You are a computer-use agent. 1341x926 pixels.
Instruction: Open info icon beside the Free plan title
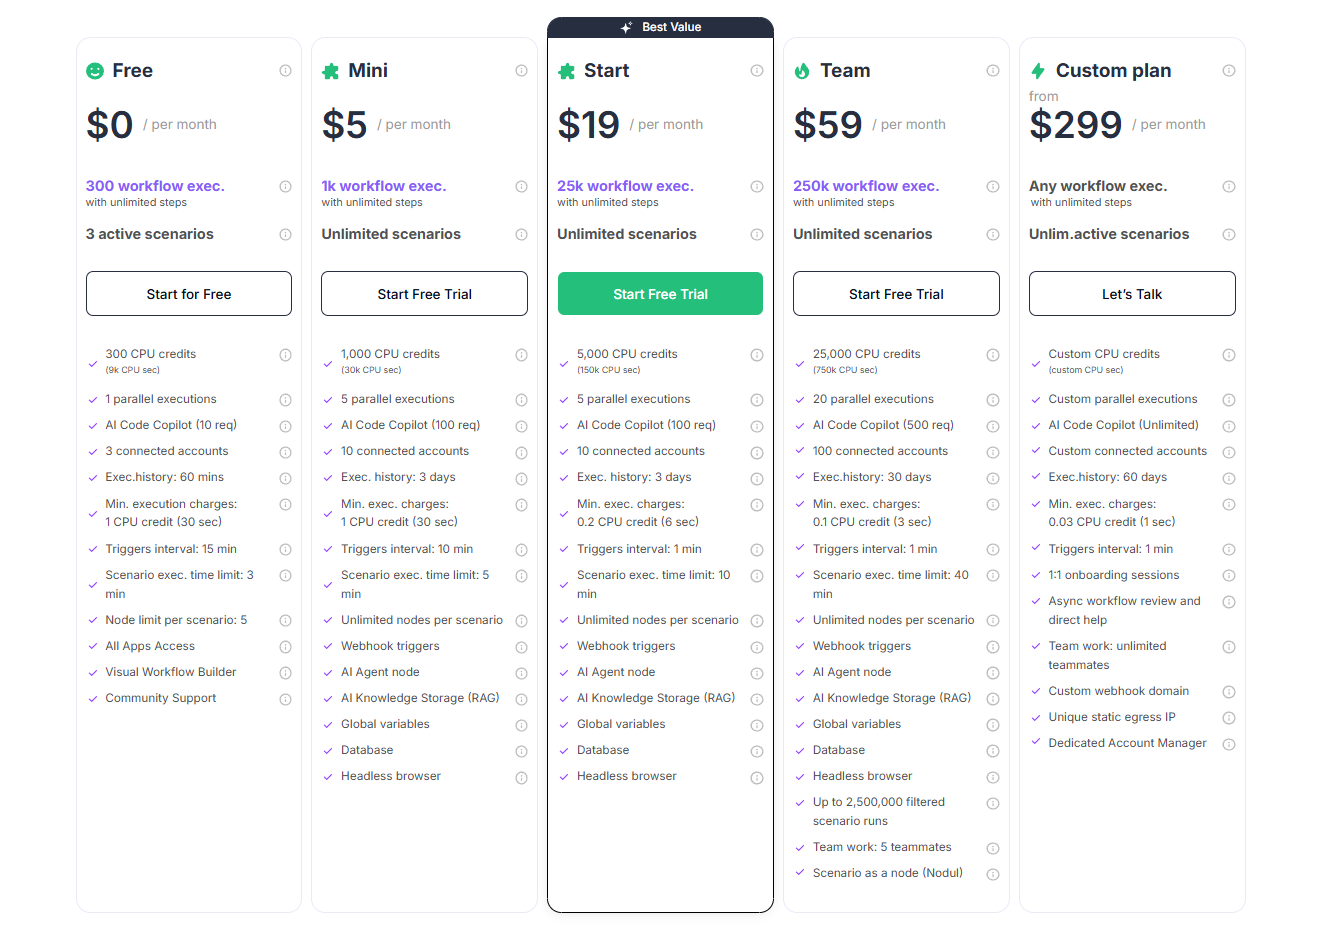pos(286,70)
